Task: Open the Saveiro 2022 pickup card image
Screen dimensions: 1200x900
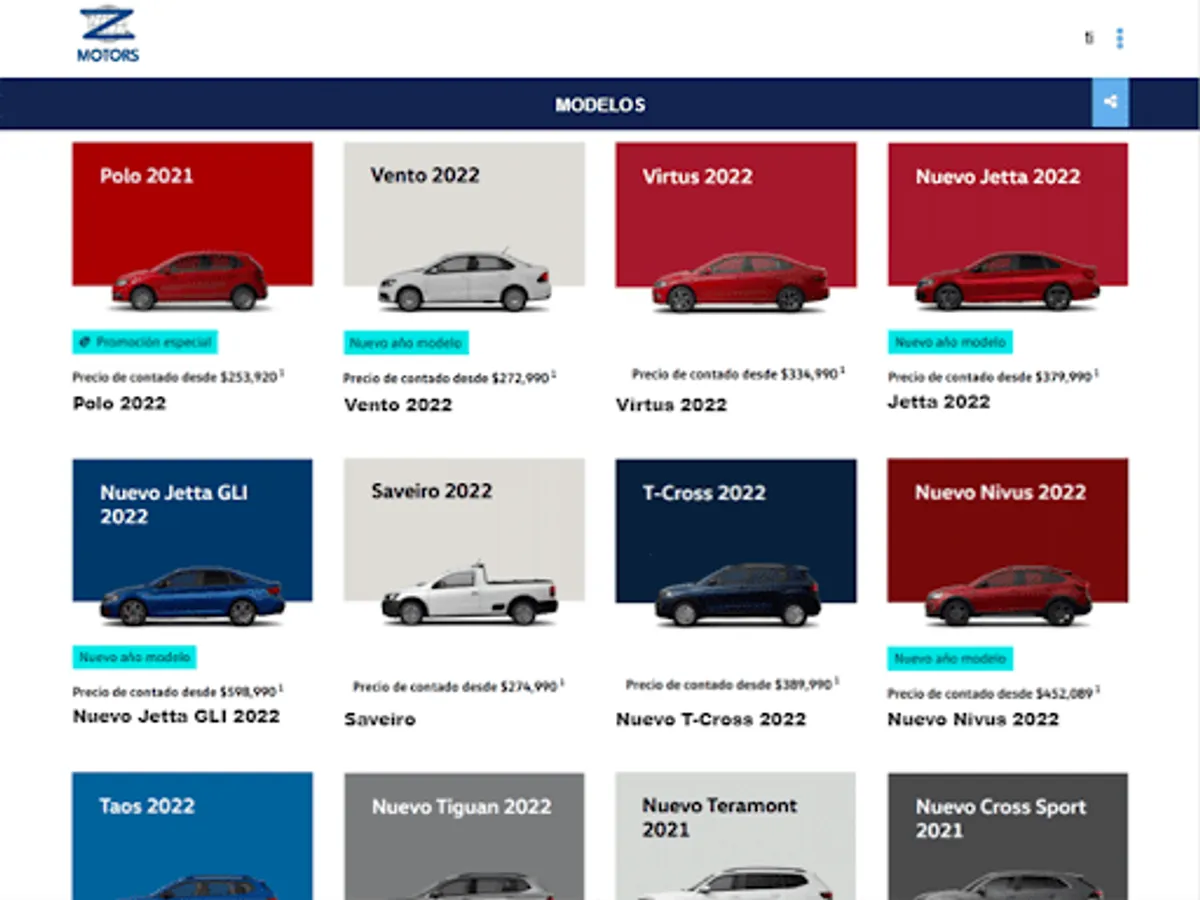Action: pyautogui.click(x=464, y=544)
